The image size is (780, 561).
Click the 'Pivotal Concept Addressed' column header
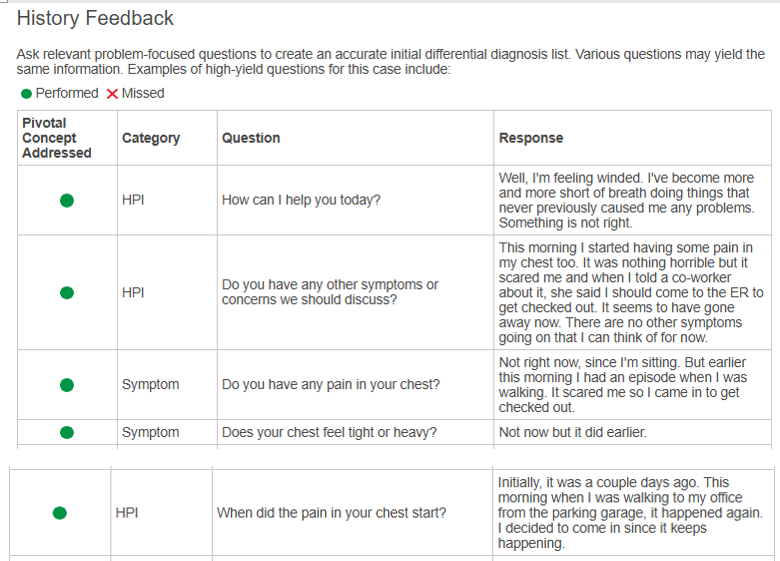57,138
